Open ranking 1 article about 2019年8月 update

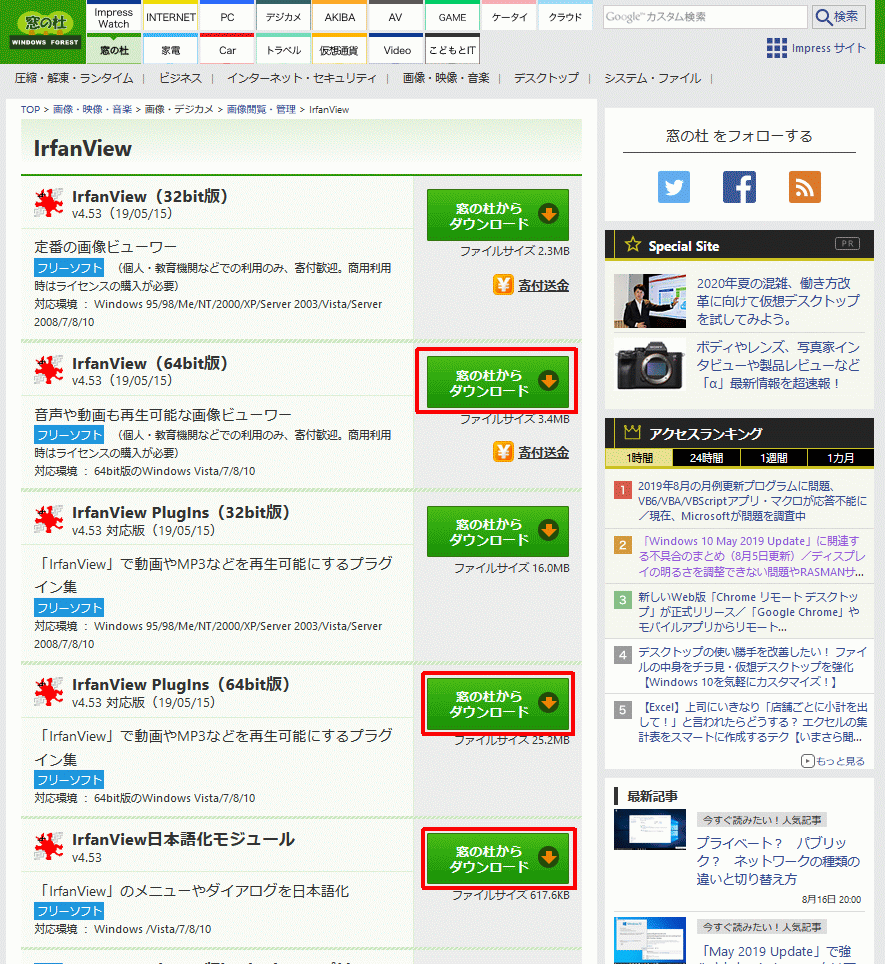[752, 501]
